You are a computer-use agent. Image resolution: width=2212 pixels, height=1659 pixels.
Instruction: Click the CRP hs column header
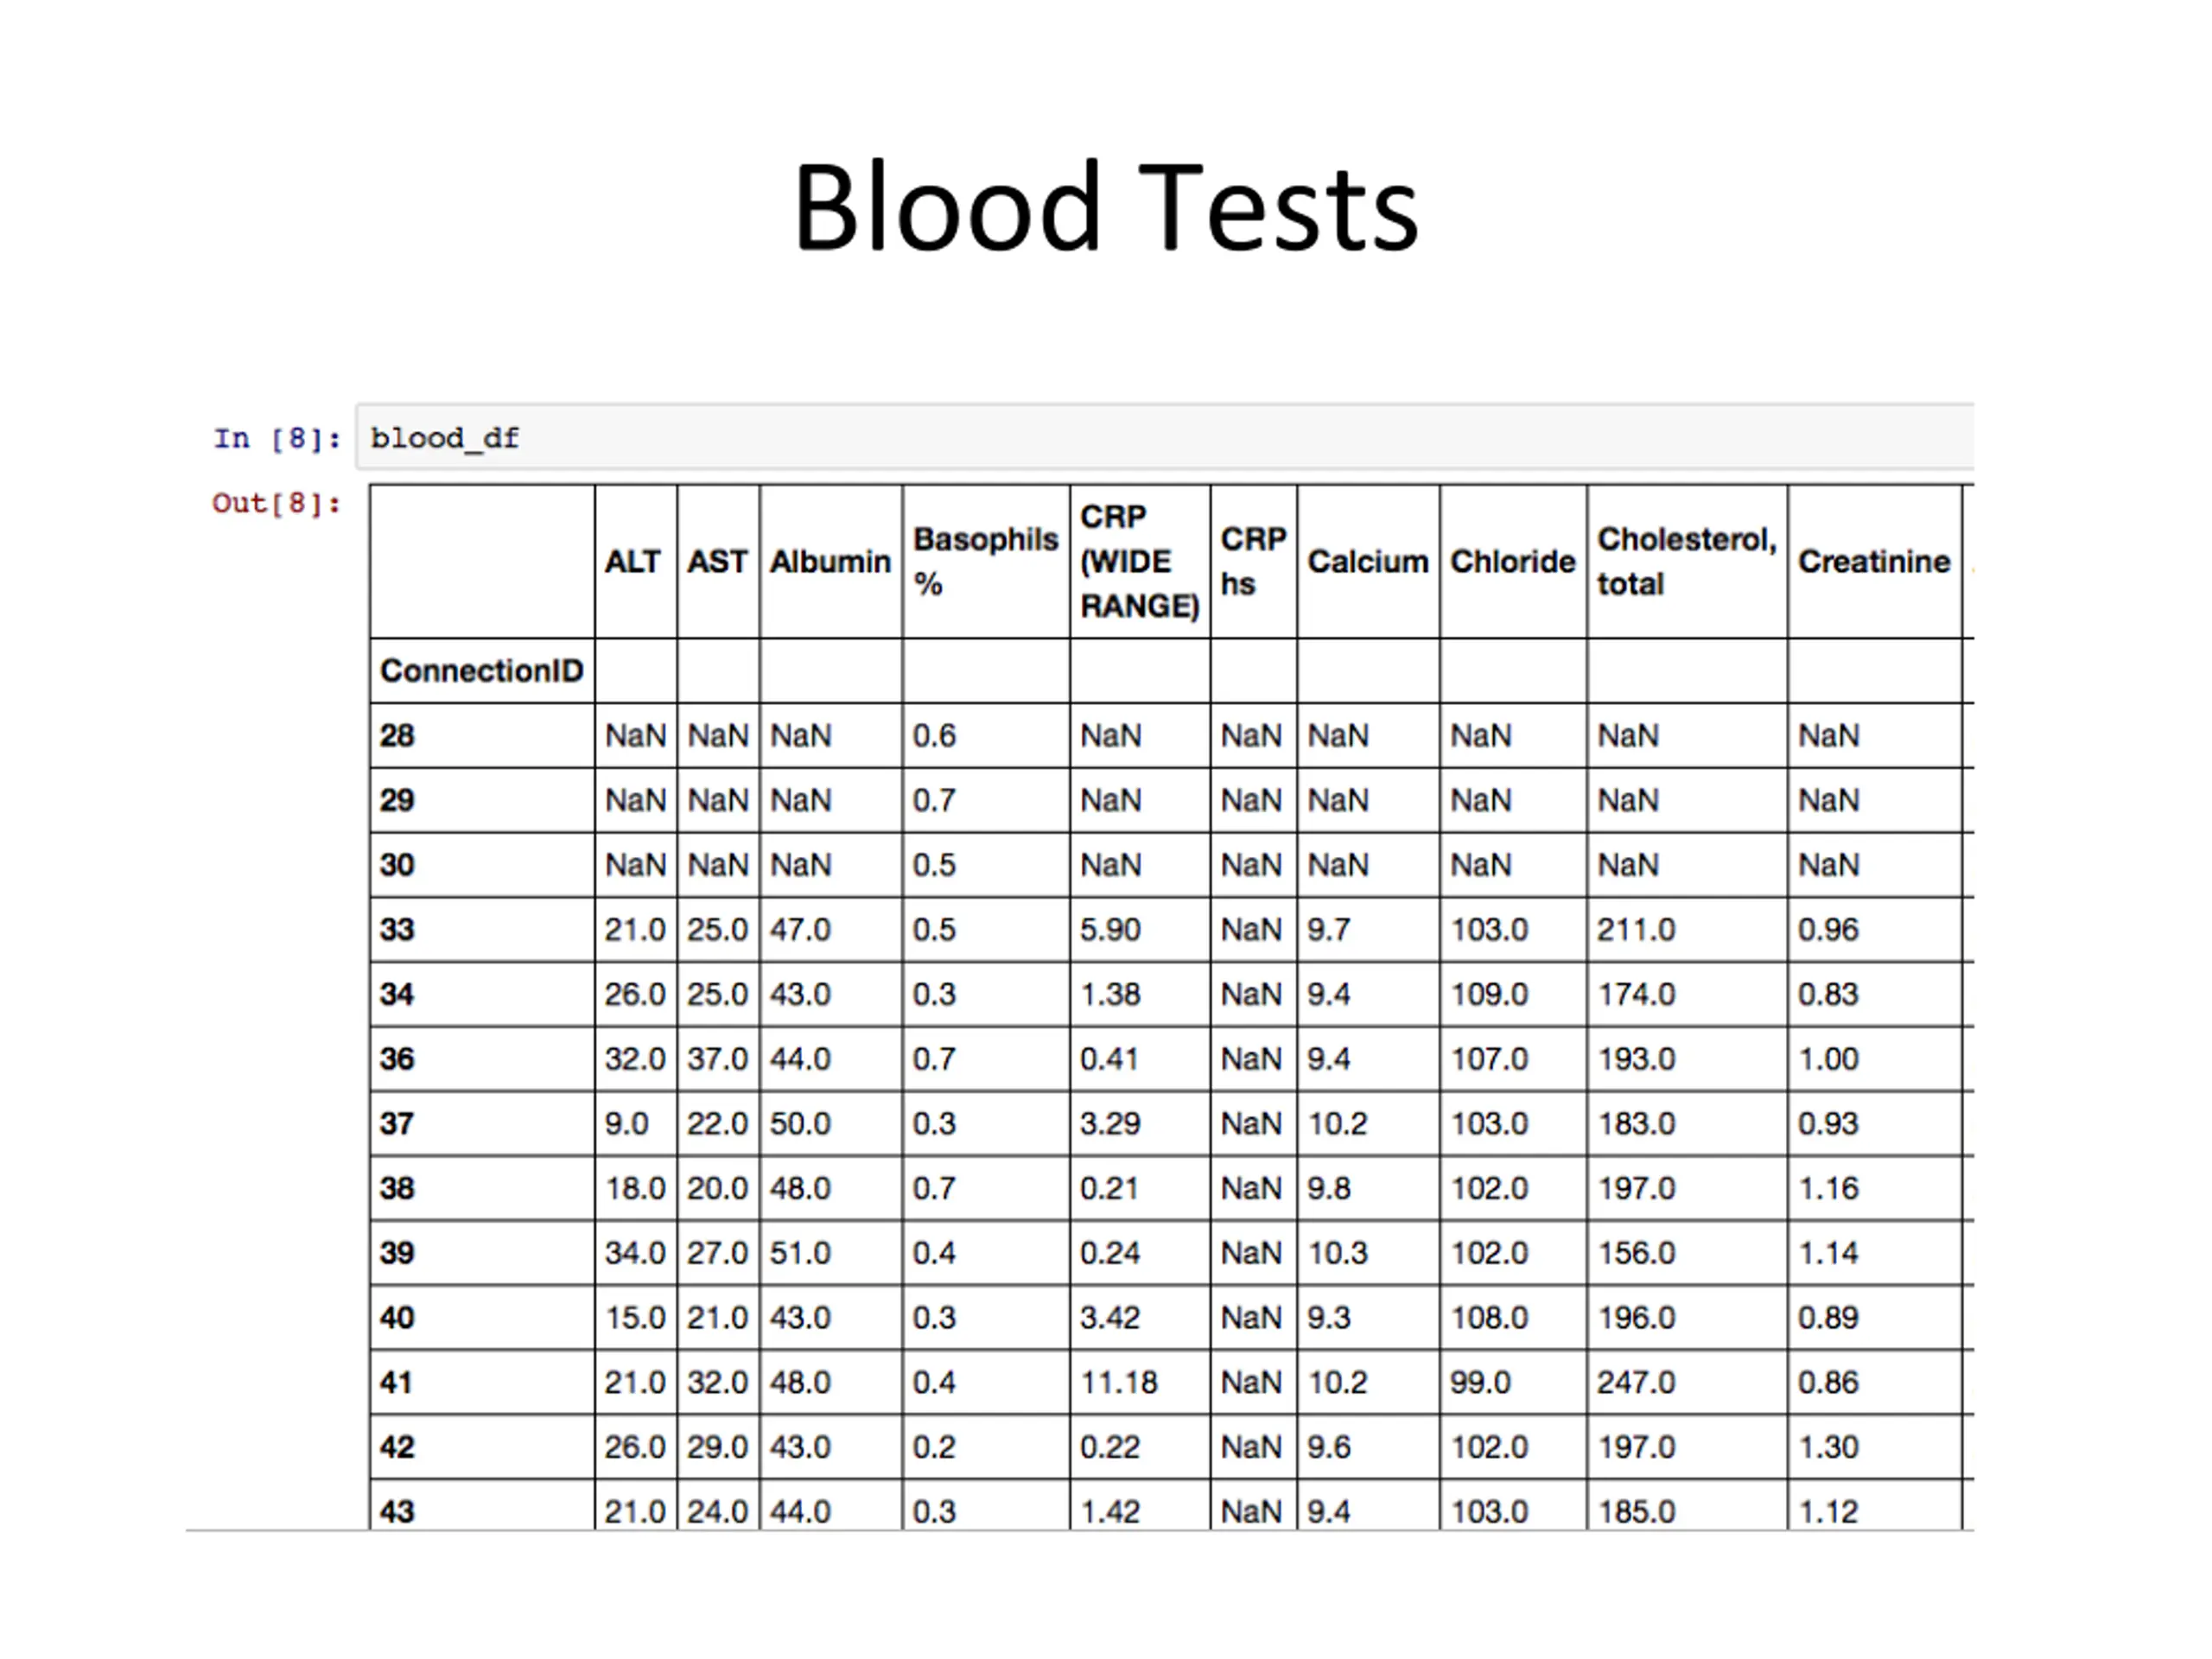tap(1253, 562)
